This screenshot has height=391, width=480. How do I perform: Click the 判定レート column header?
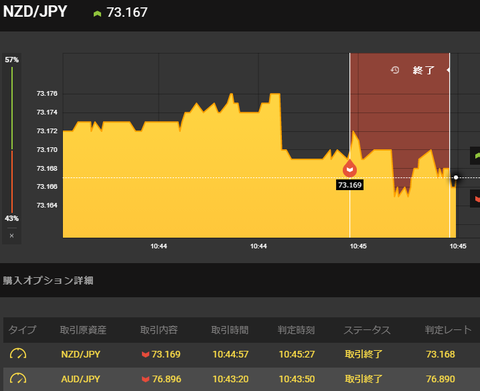pyautogui.click(x=448, y=330)
